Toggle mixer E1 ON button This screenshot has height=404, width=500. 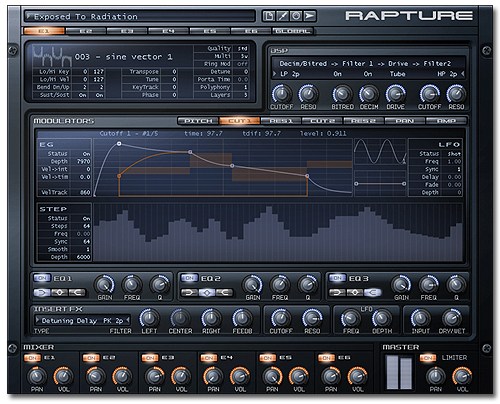33,358
